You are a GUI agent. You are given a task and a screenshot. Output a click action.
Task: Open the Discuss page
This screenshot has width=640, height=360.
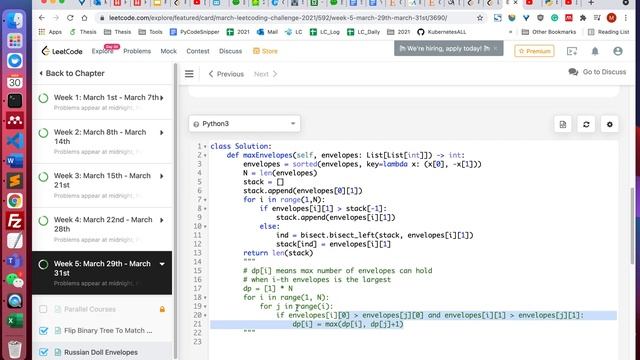point(231,51)
